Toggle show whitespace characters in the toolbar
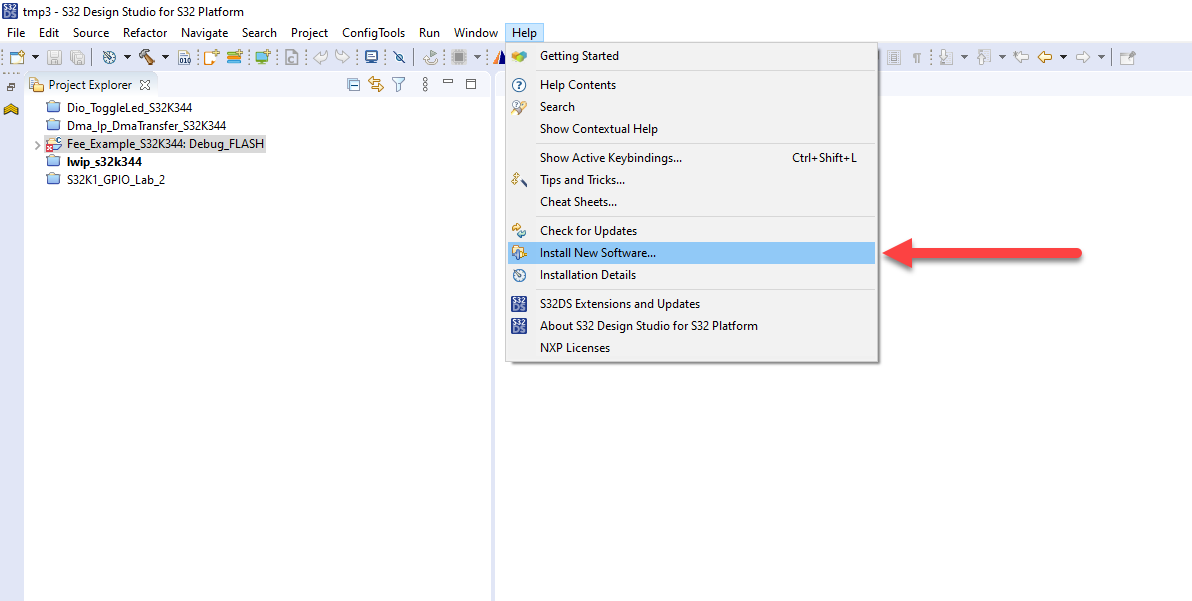The width and height of the screenshot is (1192, 601). pyautogui.click(x=917, y=57)
